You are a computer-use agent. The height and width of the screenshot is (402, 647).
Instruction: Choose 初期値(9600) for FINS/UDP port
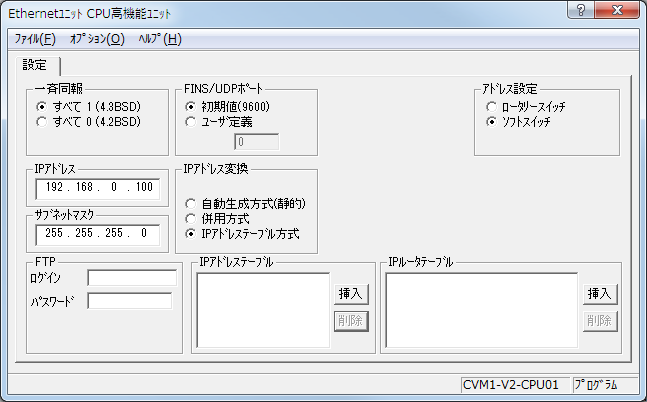(192, 106)
